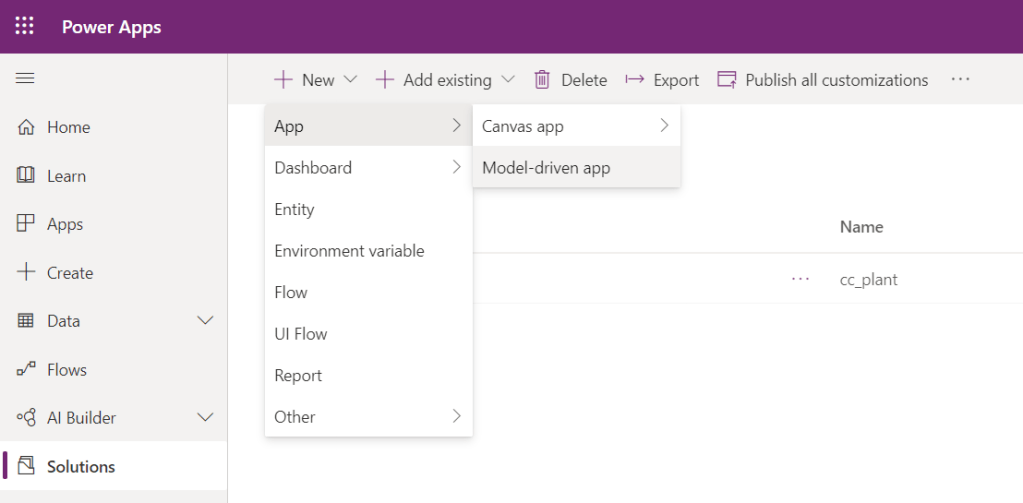Screen dimensions: 1023x503
Task: Expand the AI Builder section chevron
Action: tap(206, 418)
